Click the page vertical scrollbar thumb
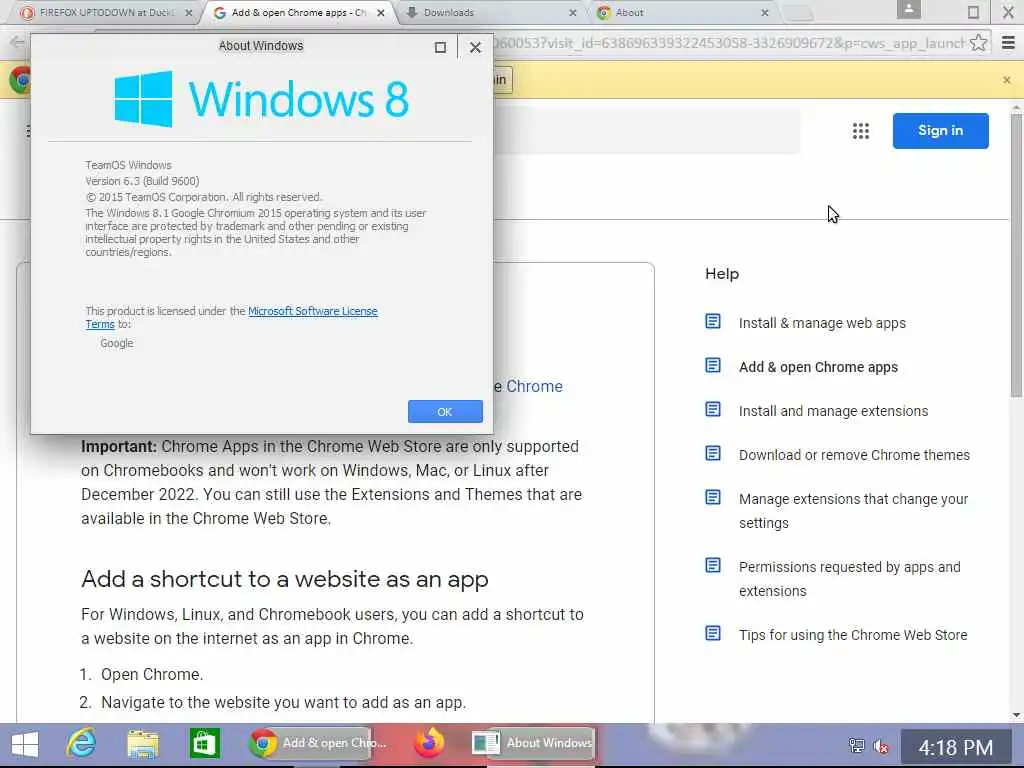The width and height of the screenshot is (1024, 768). [x=1016, y=255]
